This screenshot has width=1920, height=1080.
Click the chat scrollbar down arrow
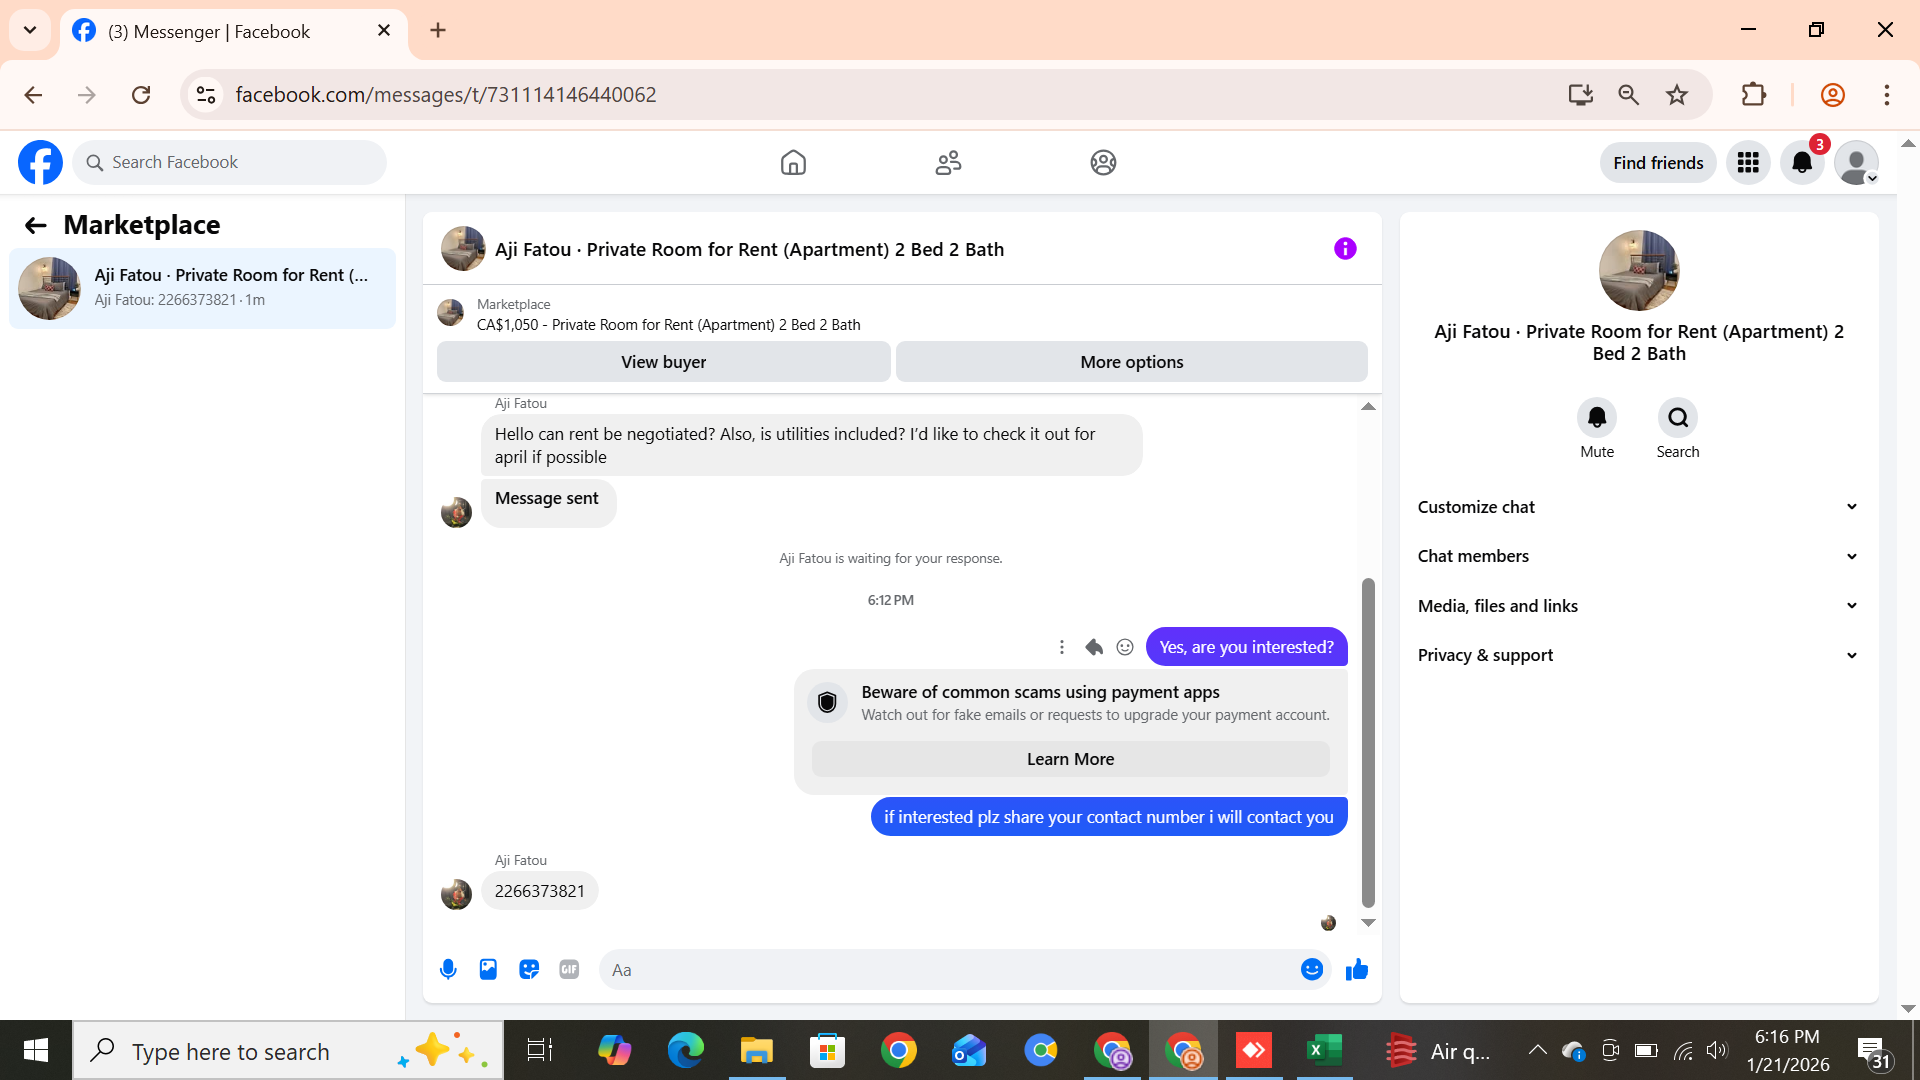tap(1368, 923)
